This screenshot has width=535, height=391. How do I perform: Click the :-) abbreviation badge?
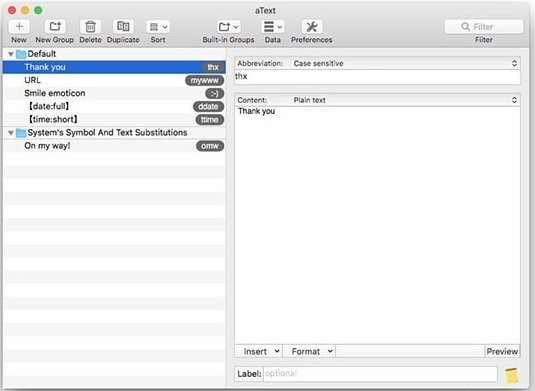[x=214, y=93]
